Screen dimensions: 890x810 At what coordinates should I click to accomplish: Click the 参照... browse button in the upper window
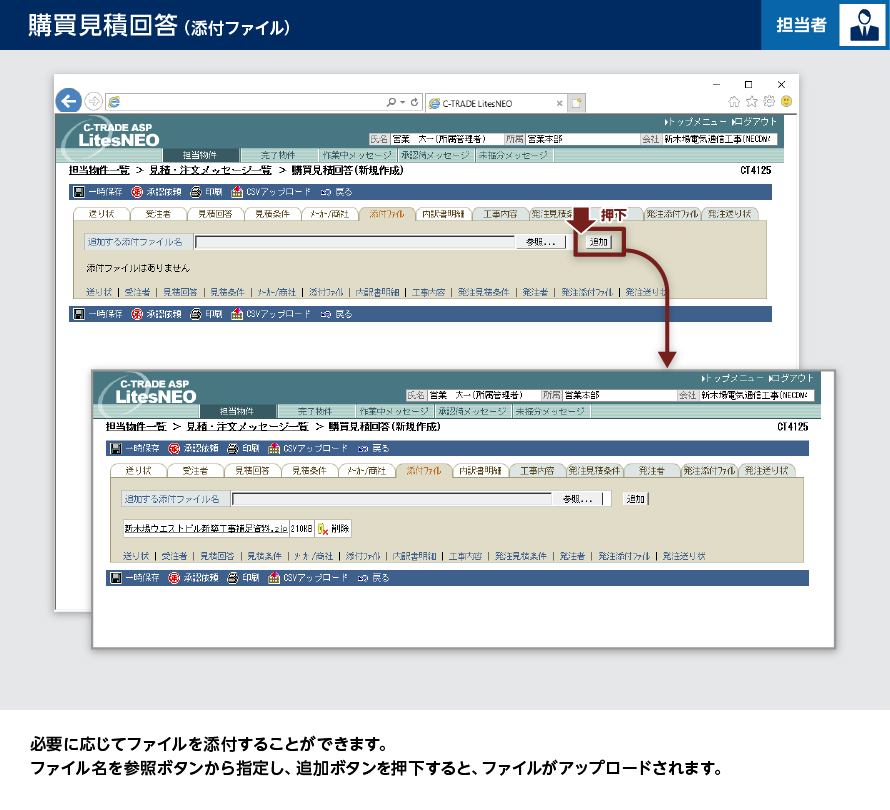pyautogui.click(x=541, y=242)
